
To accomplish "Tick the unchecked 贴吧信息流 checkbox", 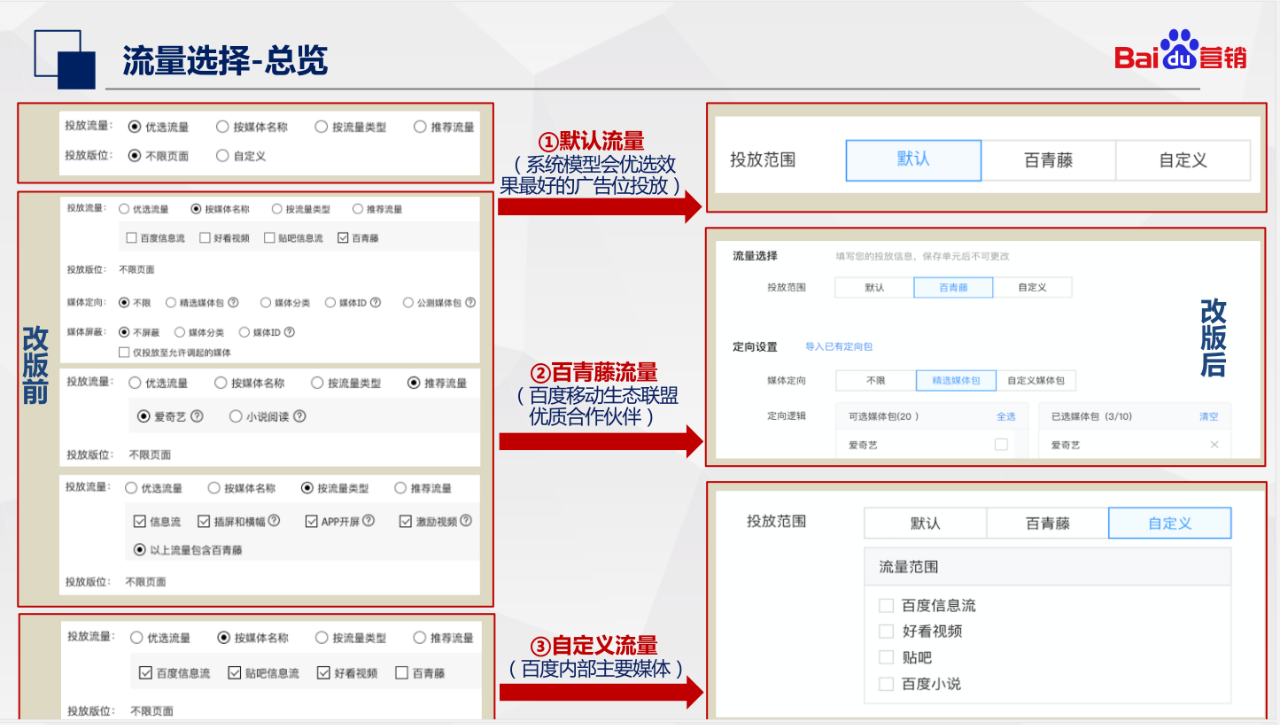I will tap(270, 238).
